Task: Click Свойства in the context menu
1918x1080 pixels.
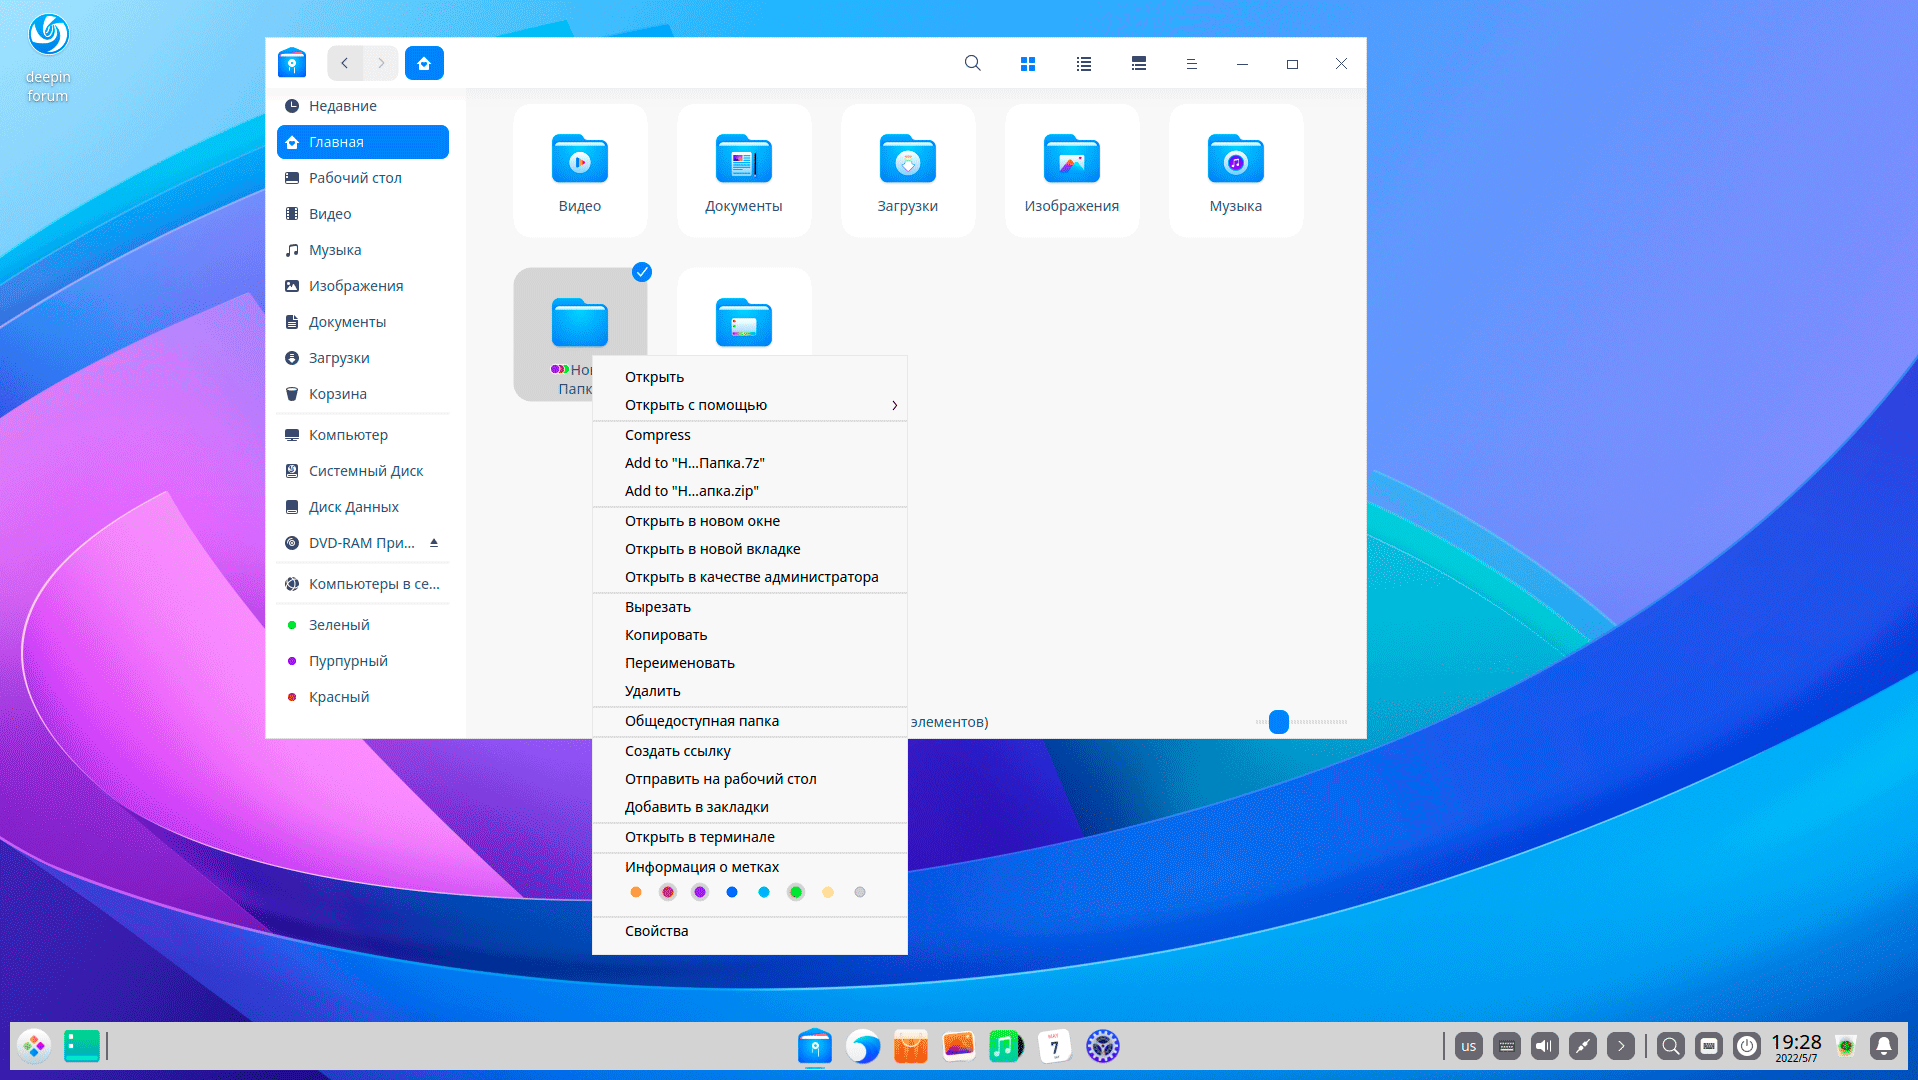Action: [x=657, y=931]
